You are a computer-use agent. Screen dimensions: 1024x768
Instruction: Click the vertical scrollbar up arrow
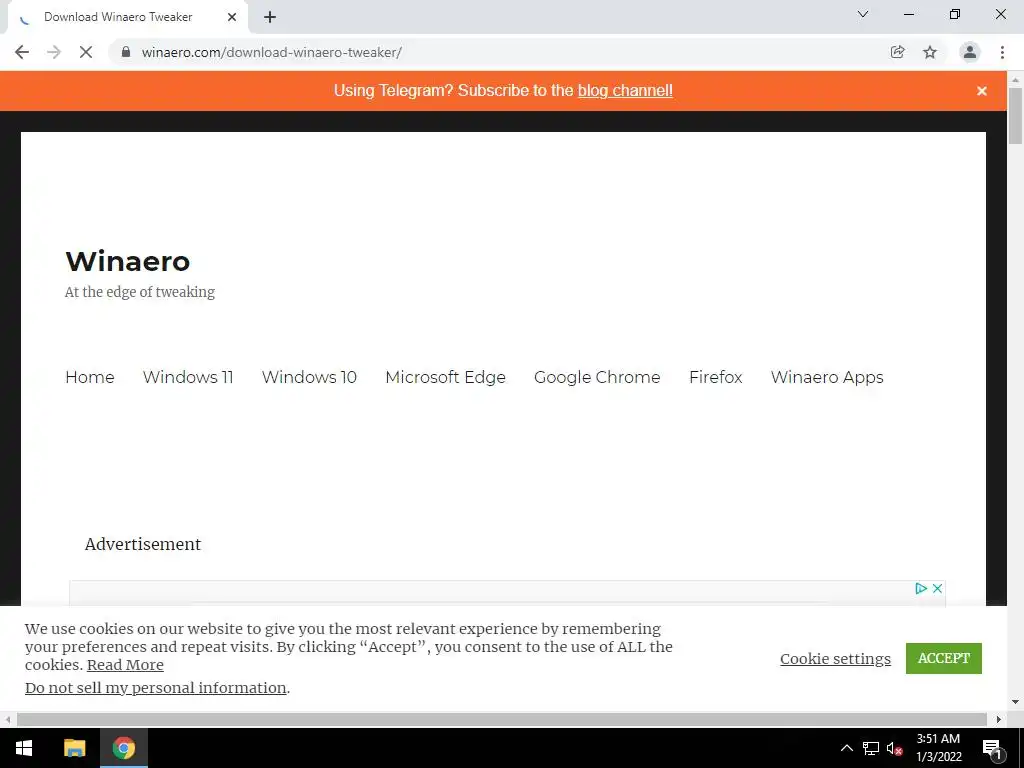click(1015, 80)
